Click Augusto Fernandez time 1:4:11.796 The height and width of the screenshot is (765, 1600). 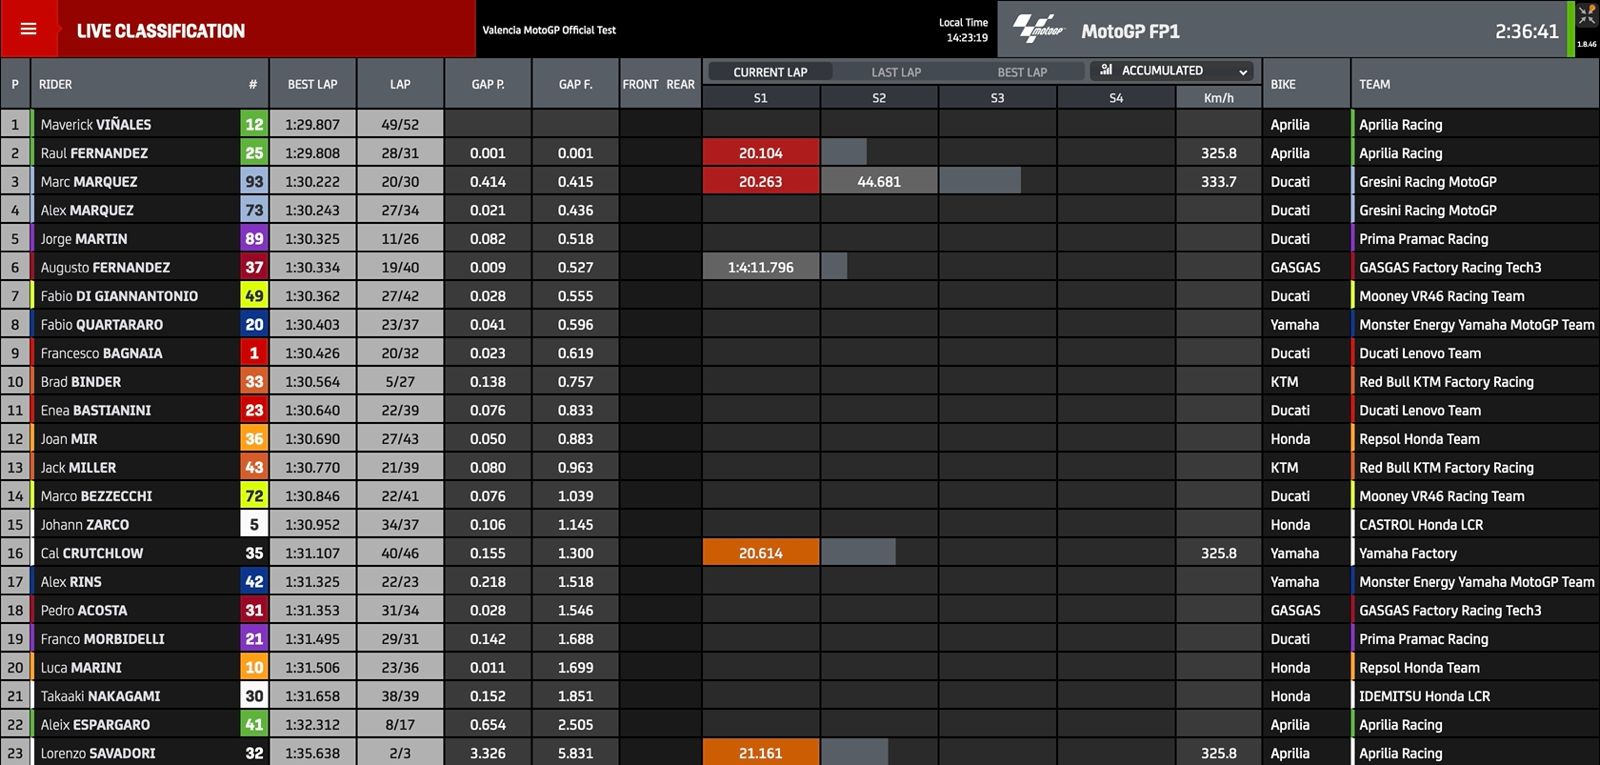pos(761,268)
